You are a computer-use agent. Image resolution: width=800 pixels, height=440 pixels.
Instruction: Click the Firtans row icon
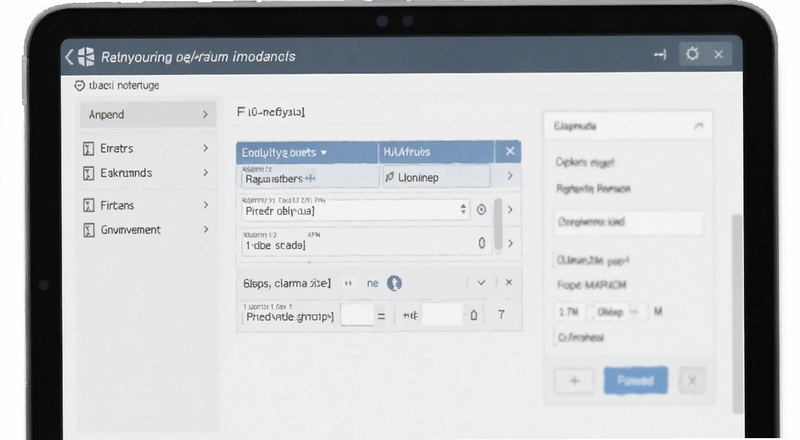point(88,206)
